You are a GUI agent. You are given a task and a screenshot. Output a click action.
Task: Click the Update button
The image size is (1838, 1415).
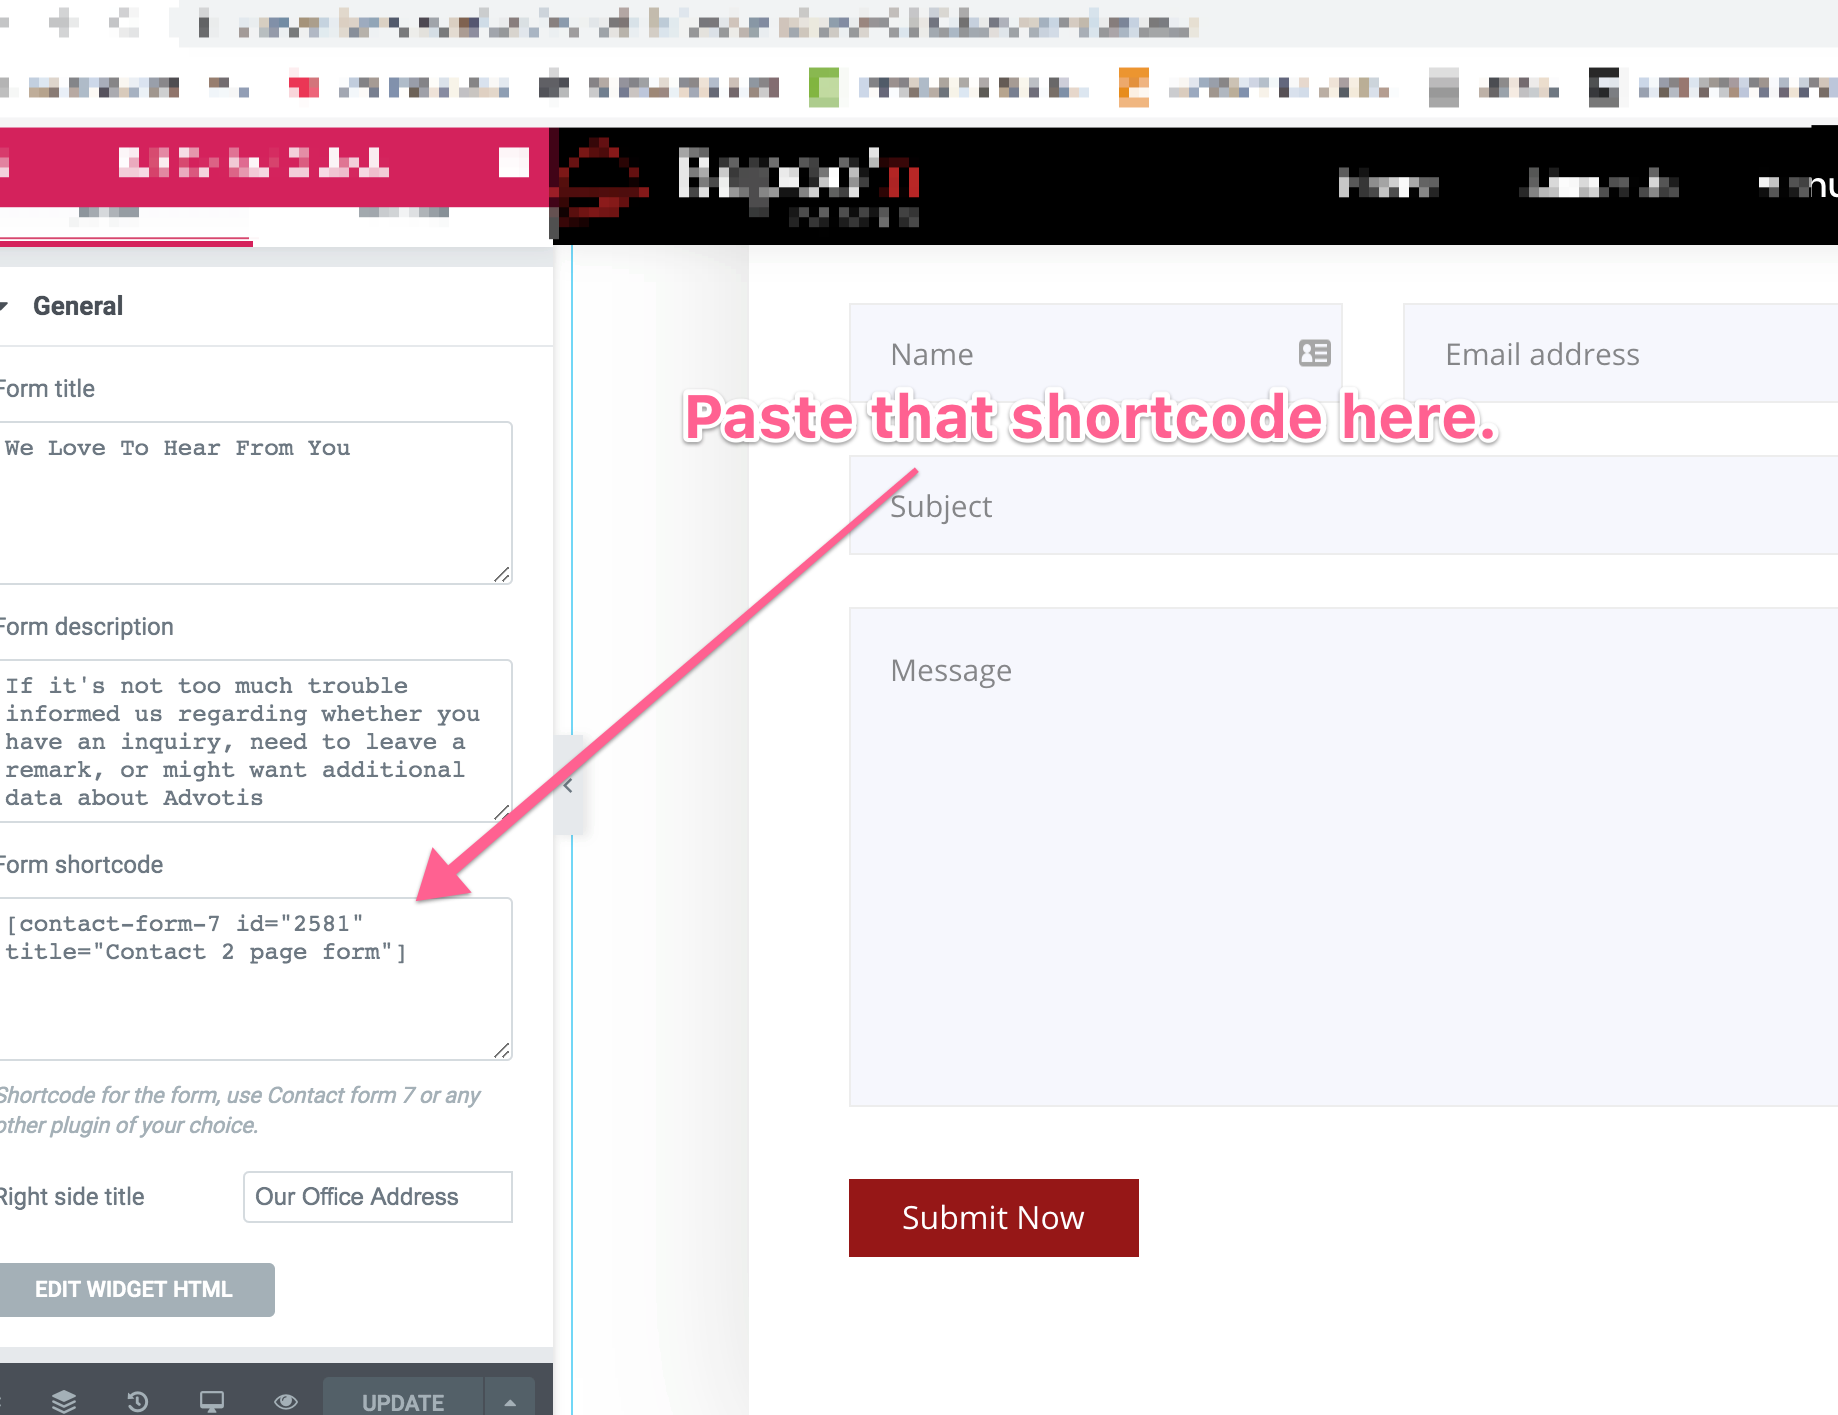coord(402,1401)
